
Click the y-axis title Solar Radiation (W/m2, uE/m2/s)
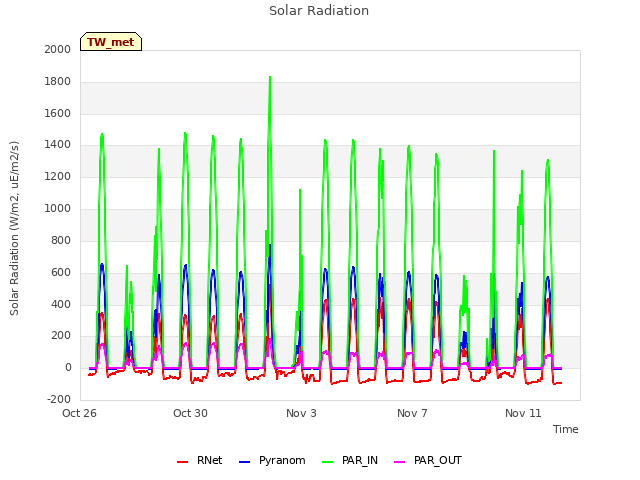tap(14, 228)
